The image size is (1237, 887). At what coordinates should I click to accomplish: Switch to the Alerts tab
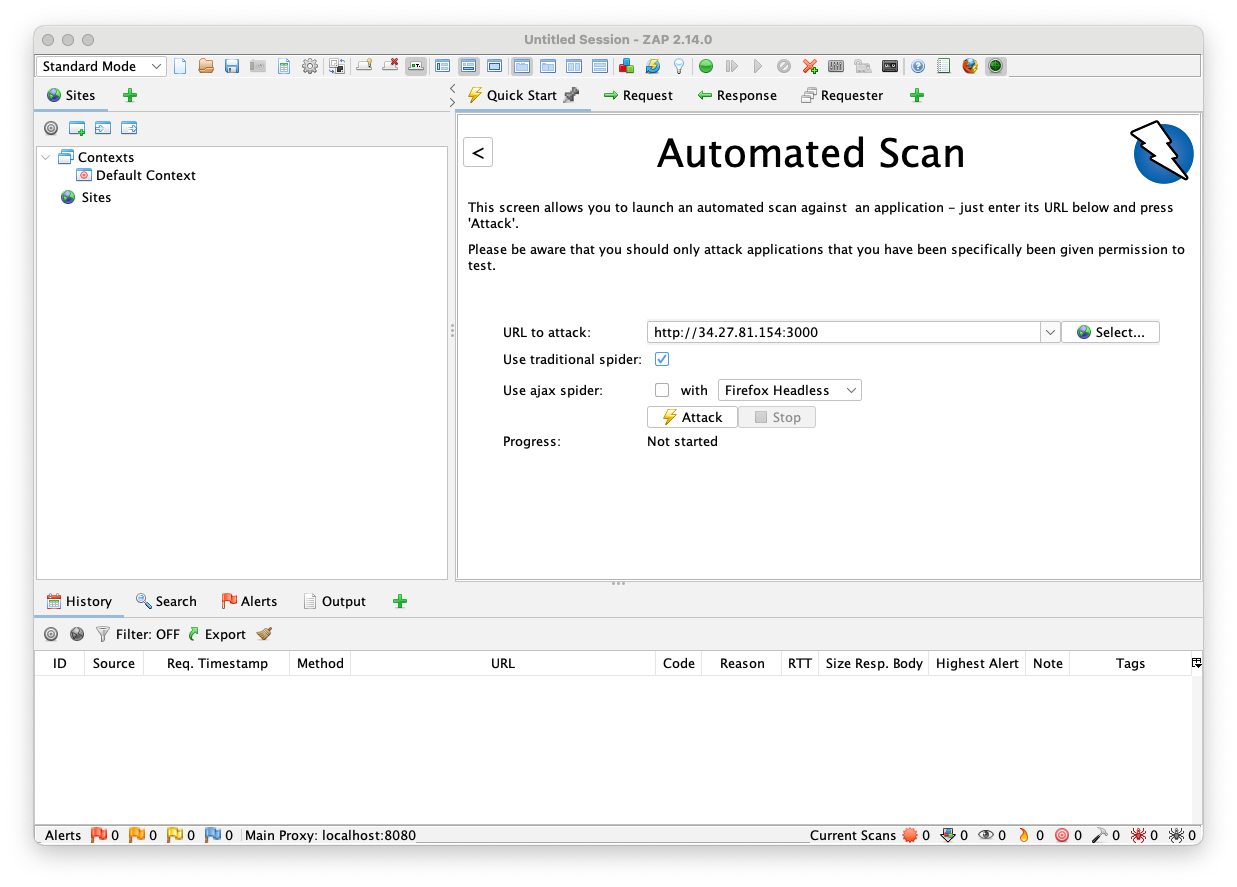pos(249,601)
